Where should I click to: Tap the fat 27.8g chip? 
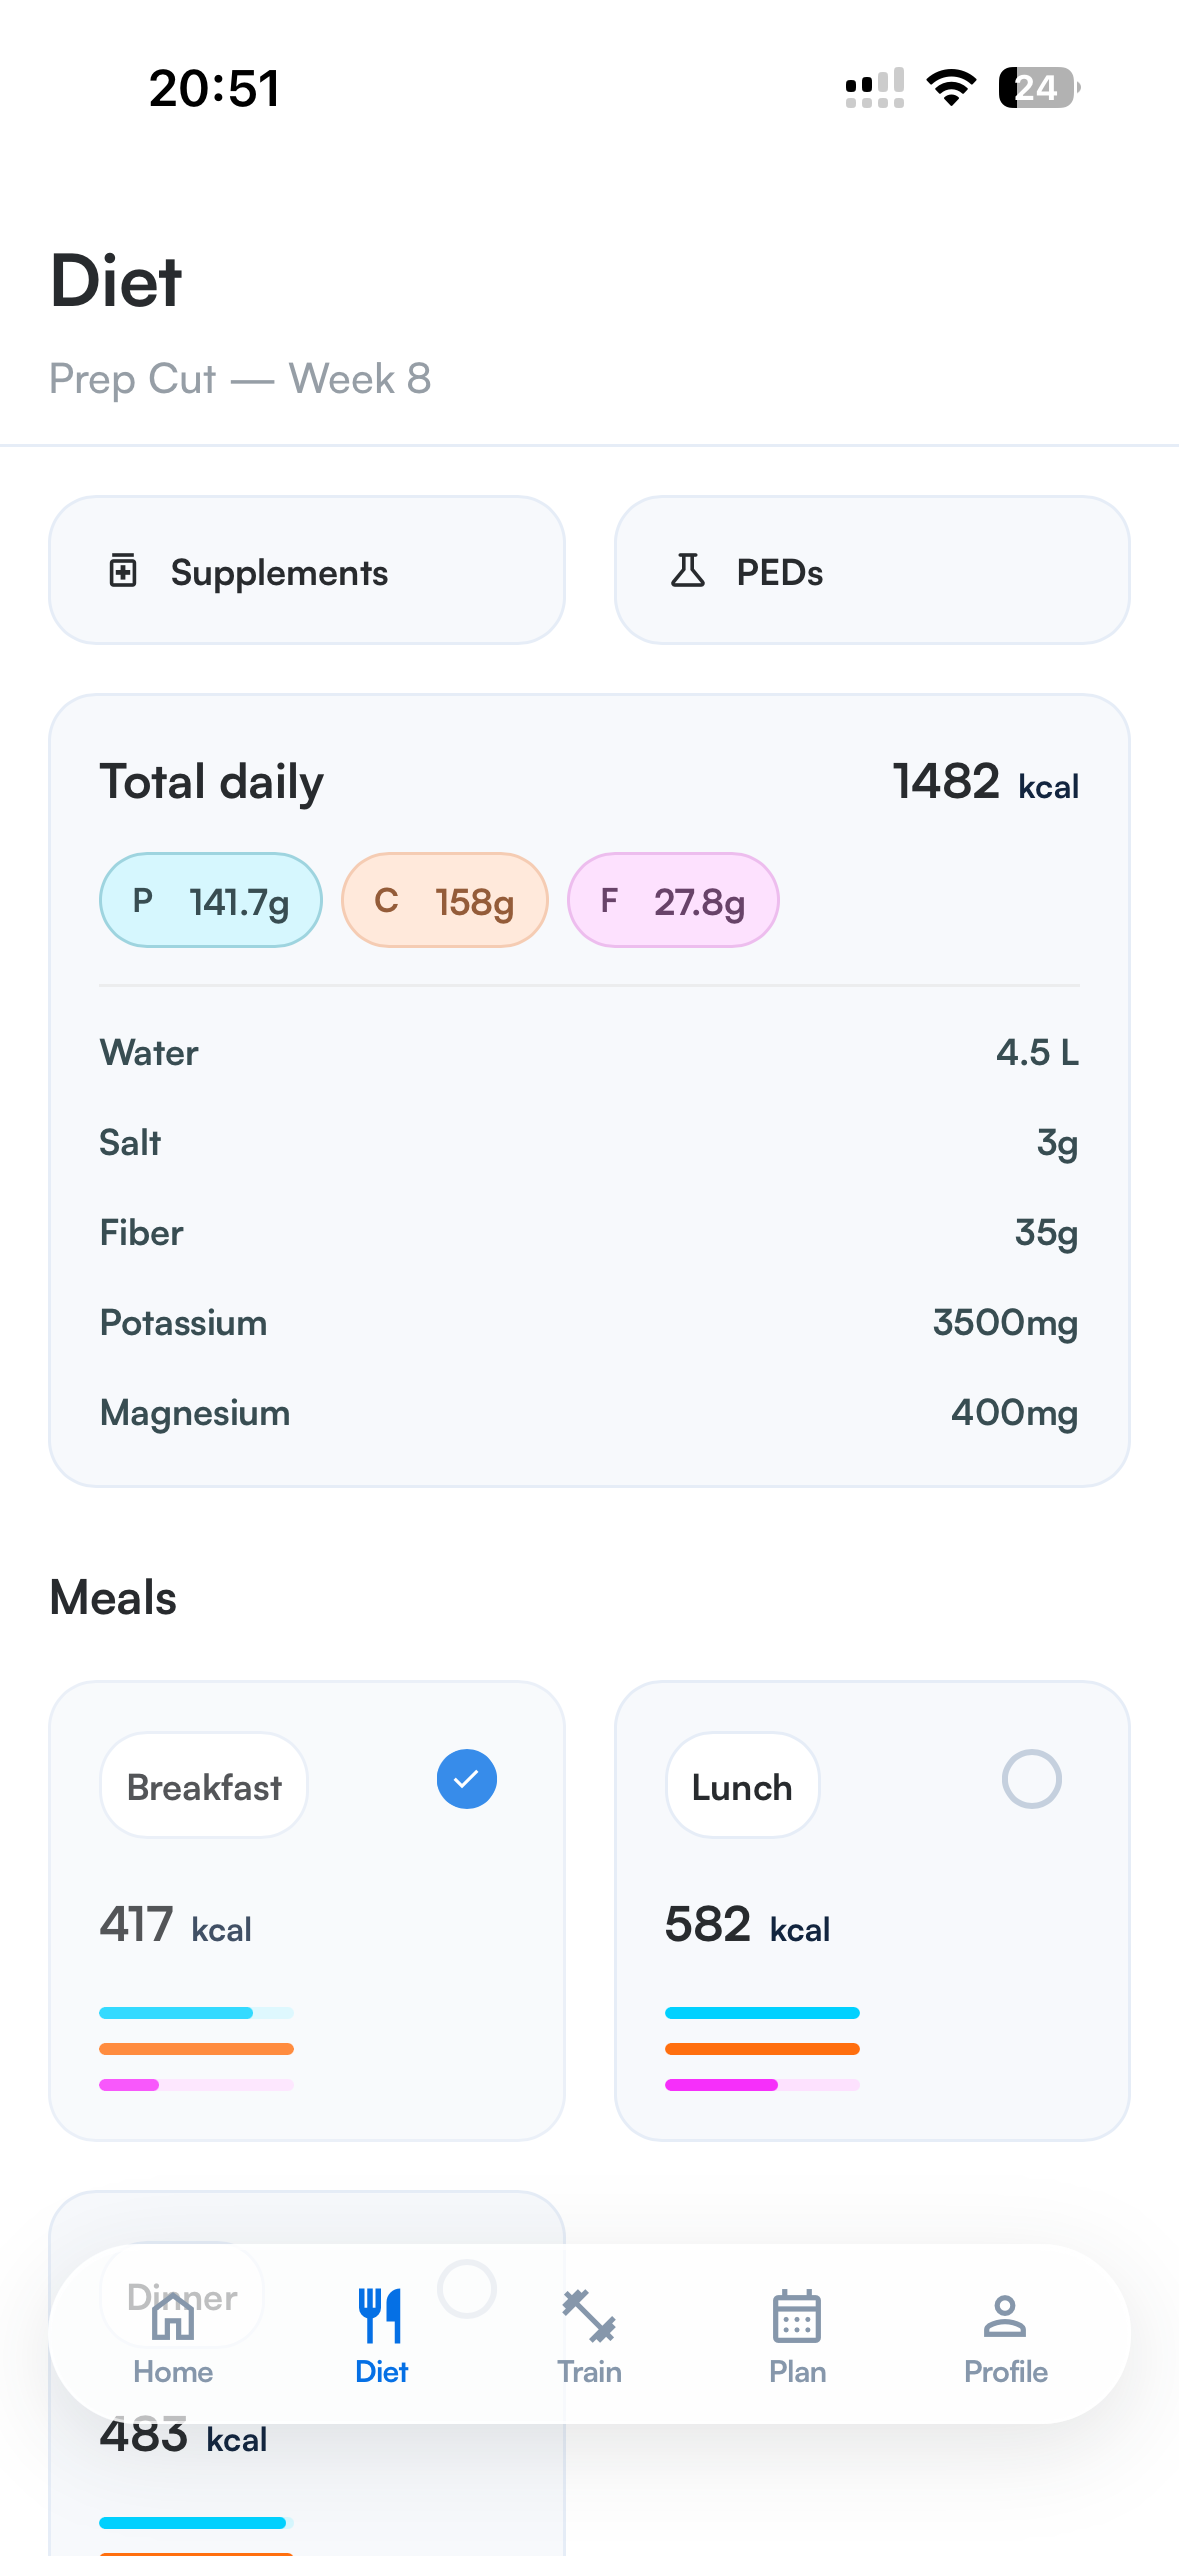tap(673, 901)
